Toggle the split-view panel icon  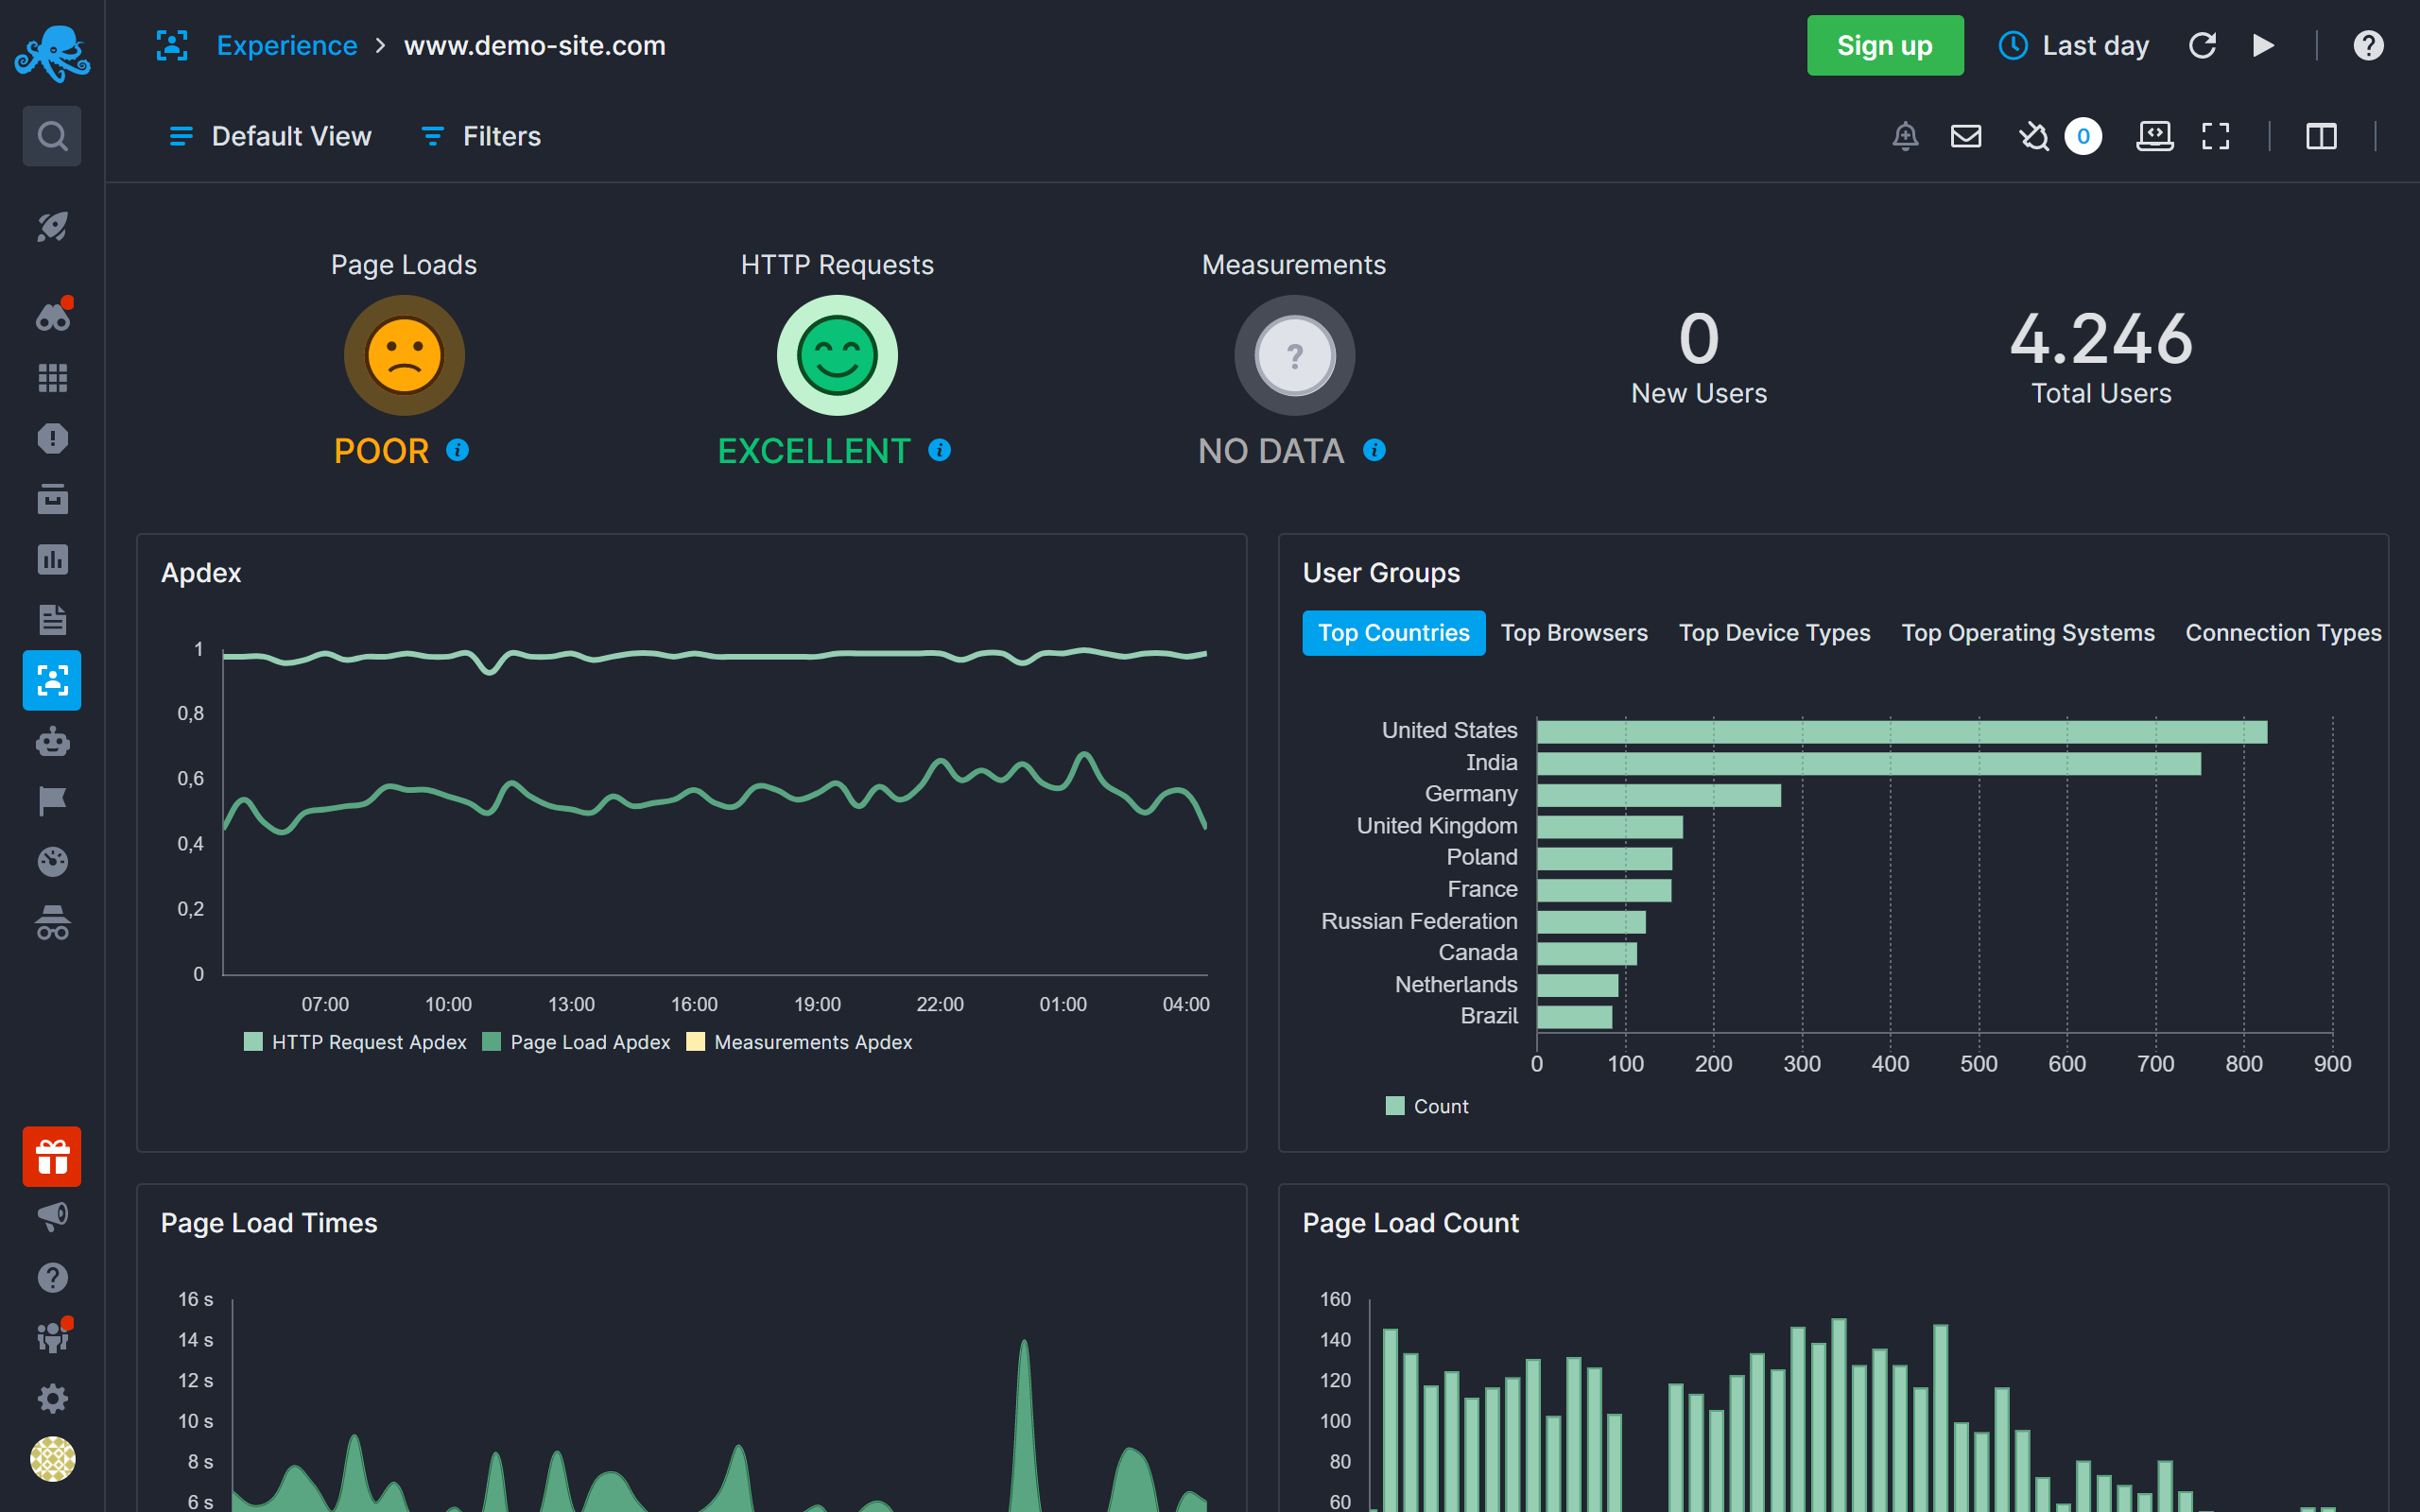2322,136
